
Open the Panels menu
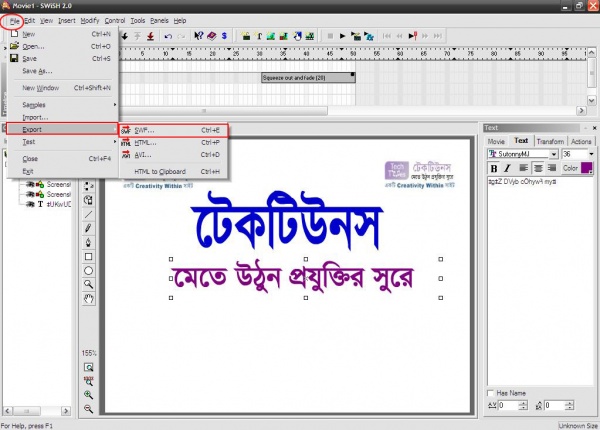click(159, 21)
